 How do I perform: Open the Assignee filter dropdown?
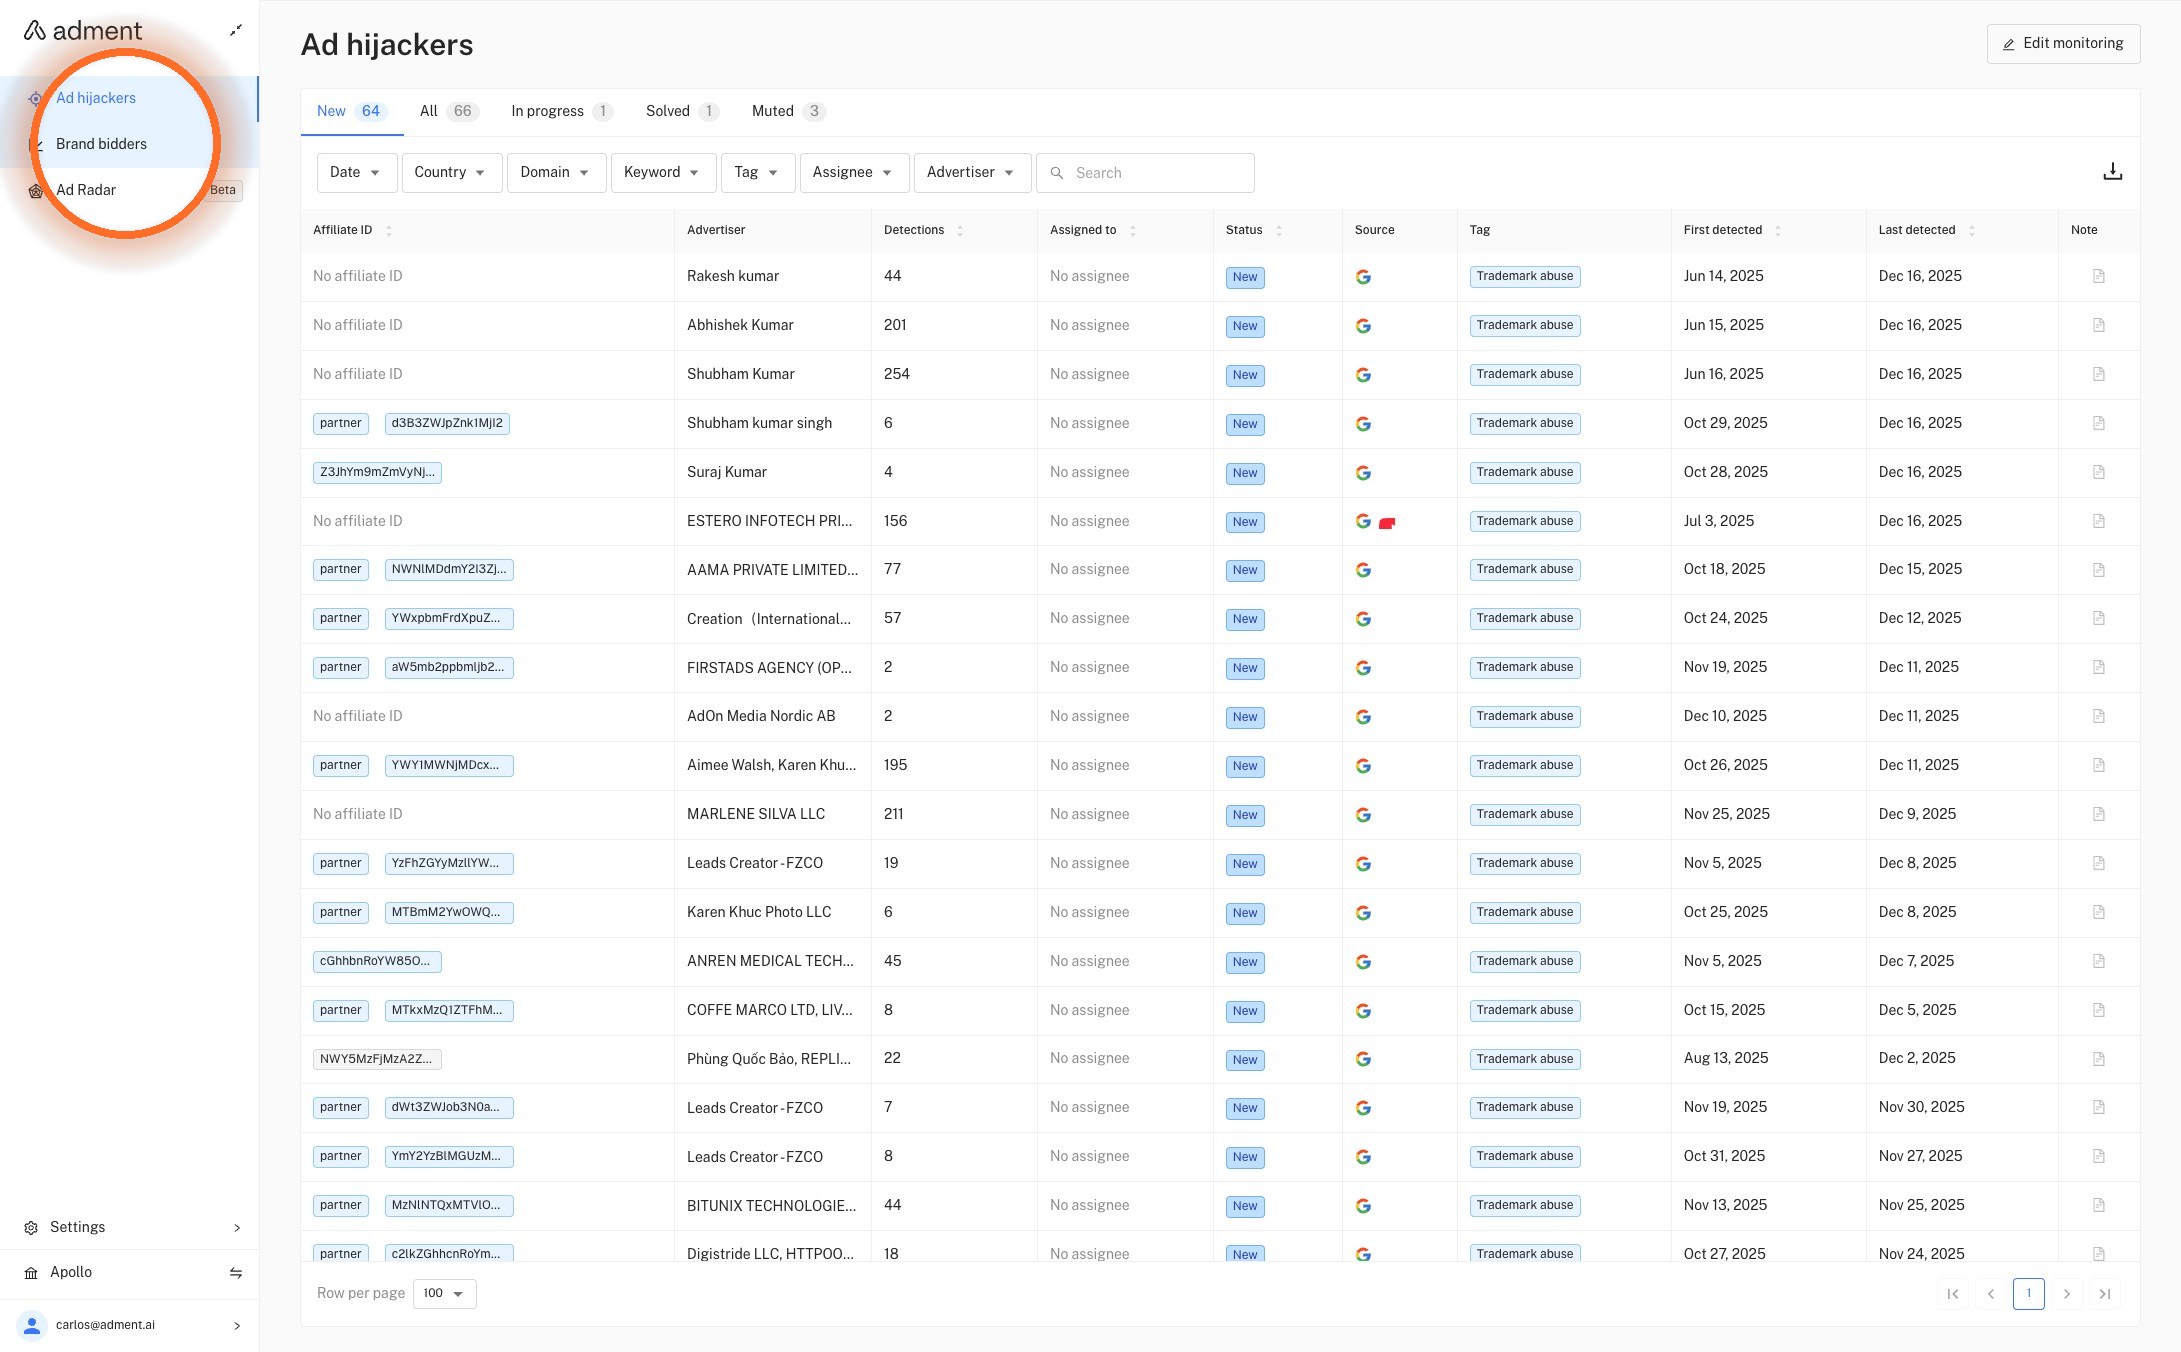tap(854, 173)
